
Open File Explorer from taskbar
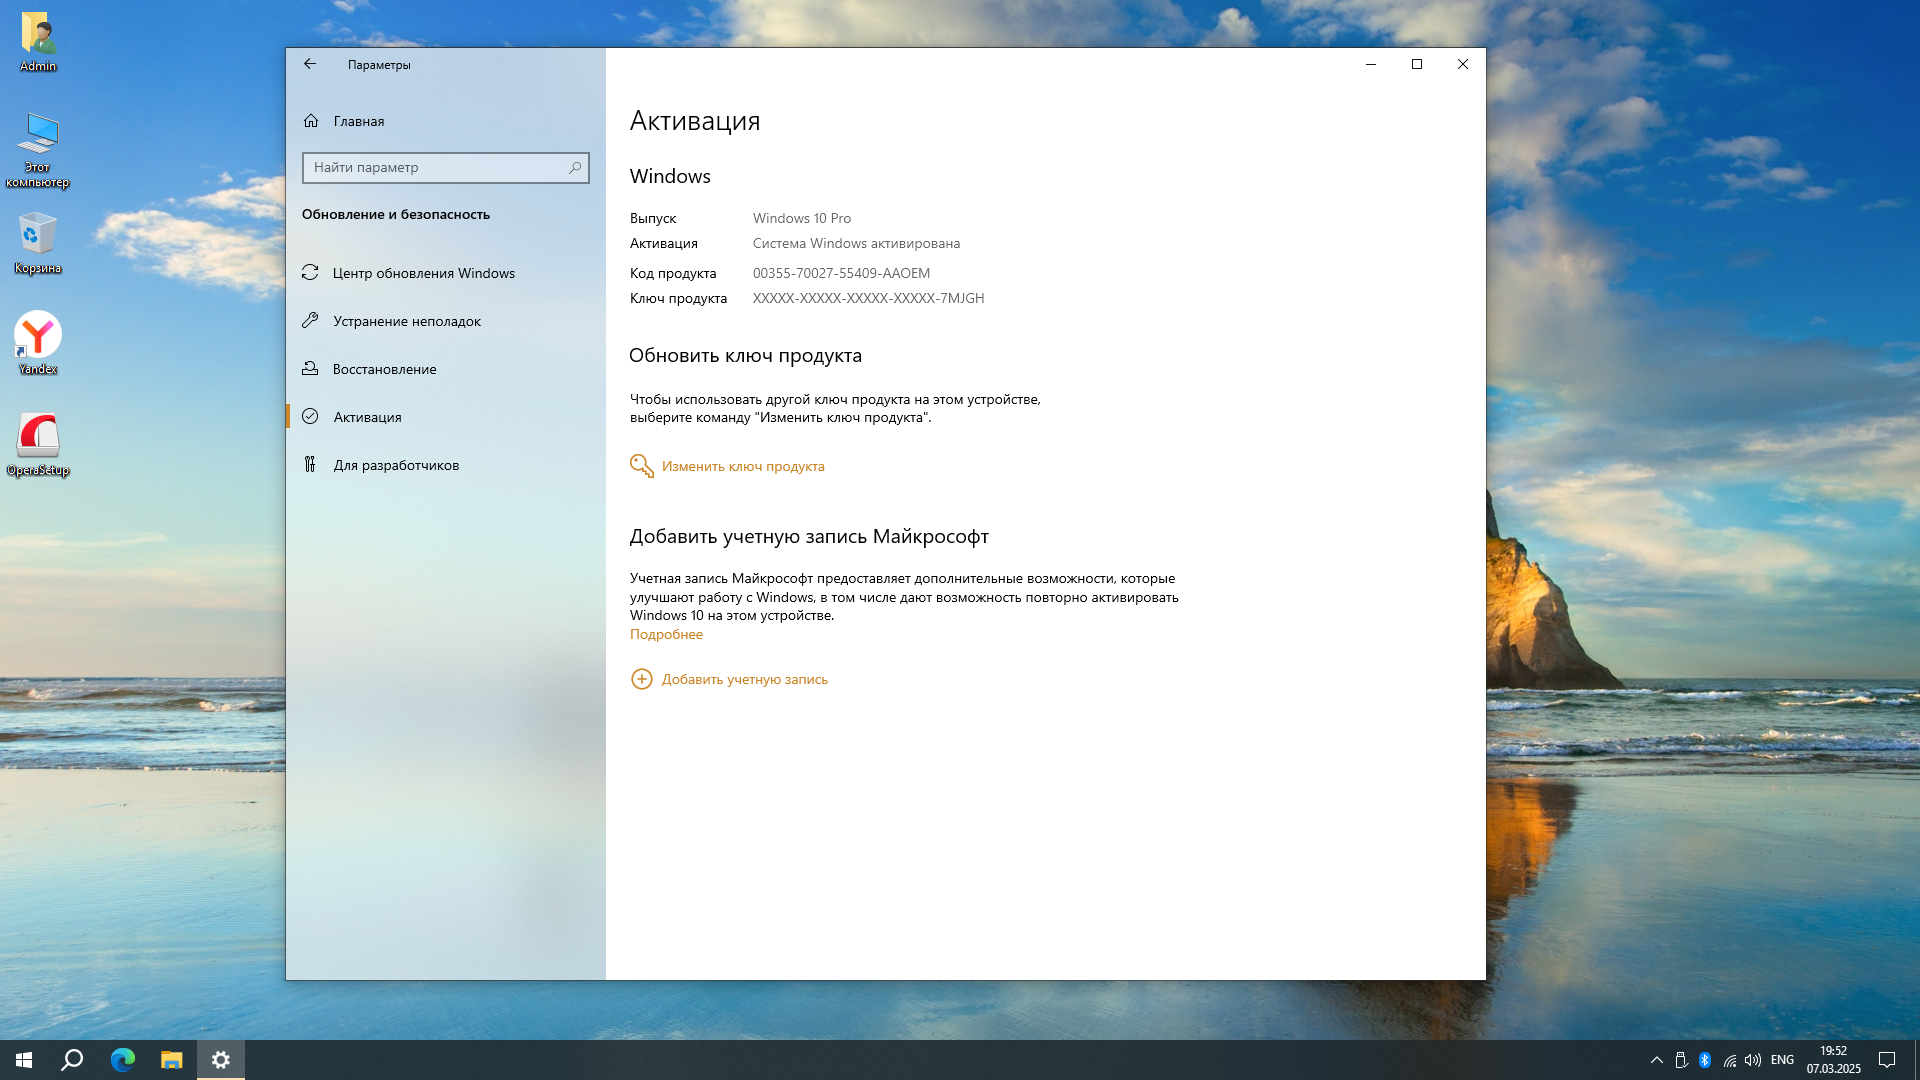172,1060
